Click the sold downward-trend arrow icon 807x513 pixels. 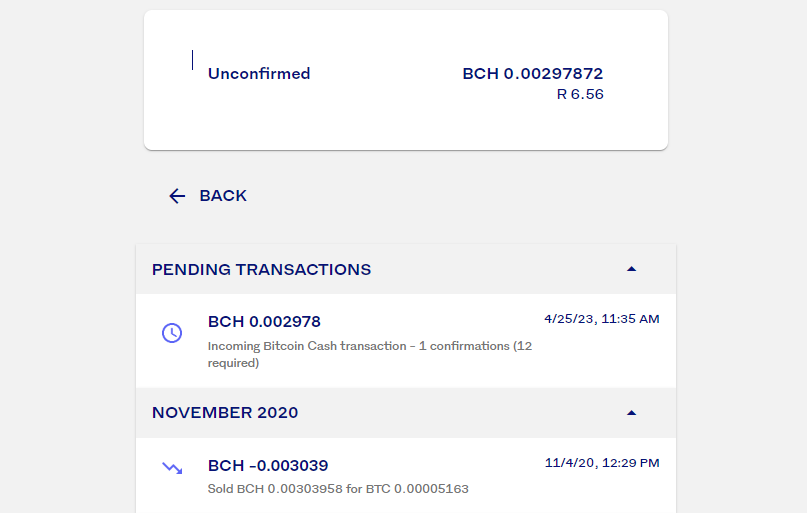(x=172, y=468)
